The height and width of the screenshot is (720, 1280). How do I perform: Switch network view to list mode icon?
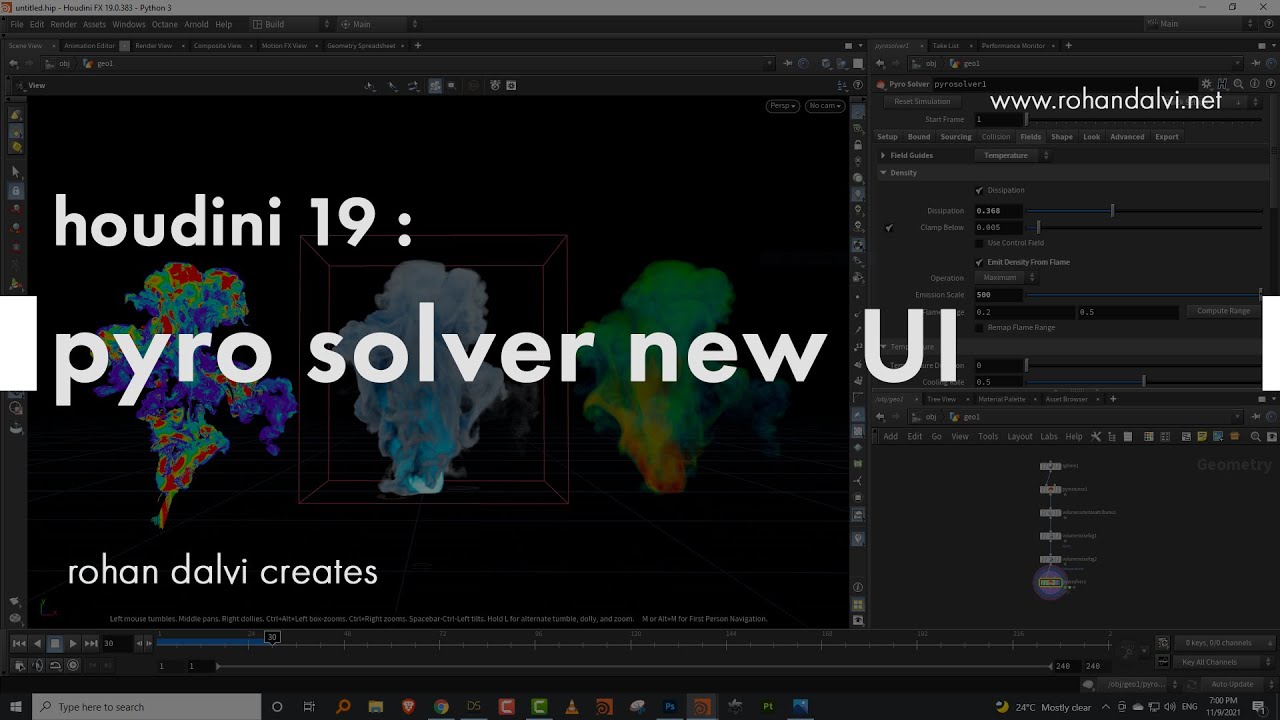(1128, 436)
